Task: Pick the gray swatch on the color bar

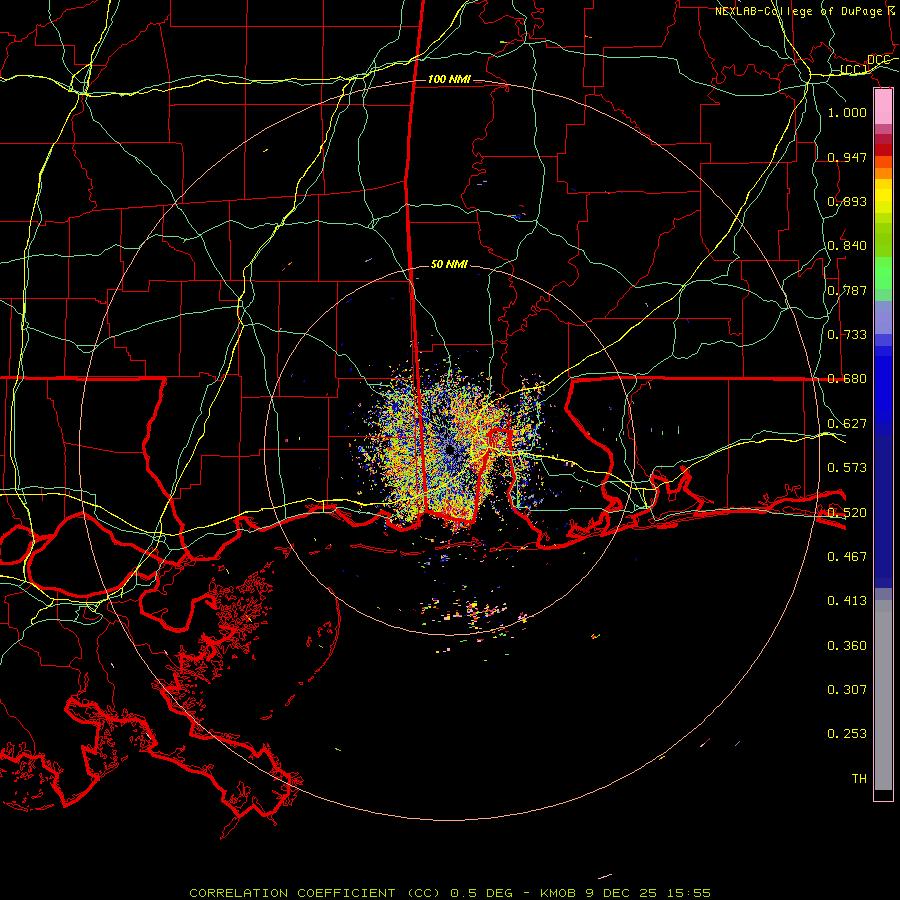Action: [x=883, y=695]
